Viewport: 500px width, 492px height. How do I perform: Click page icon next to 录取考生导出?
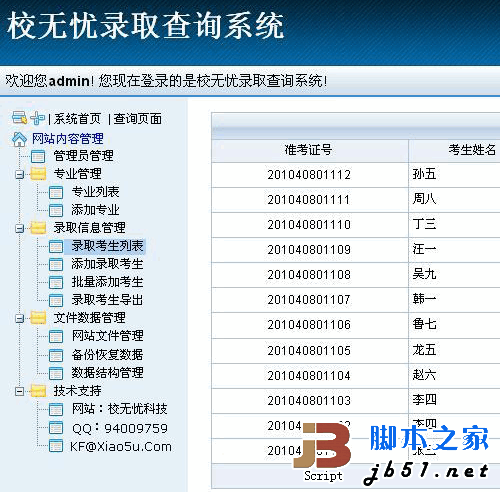point(56,300)
